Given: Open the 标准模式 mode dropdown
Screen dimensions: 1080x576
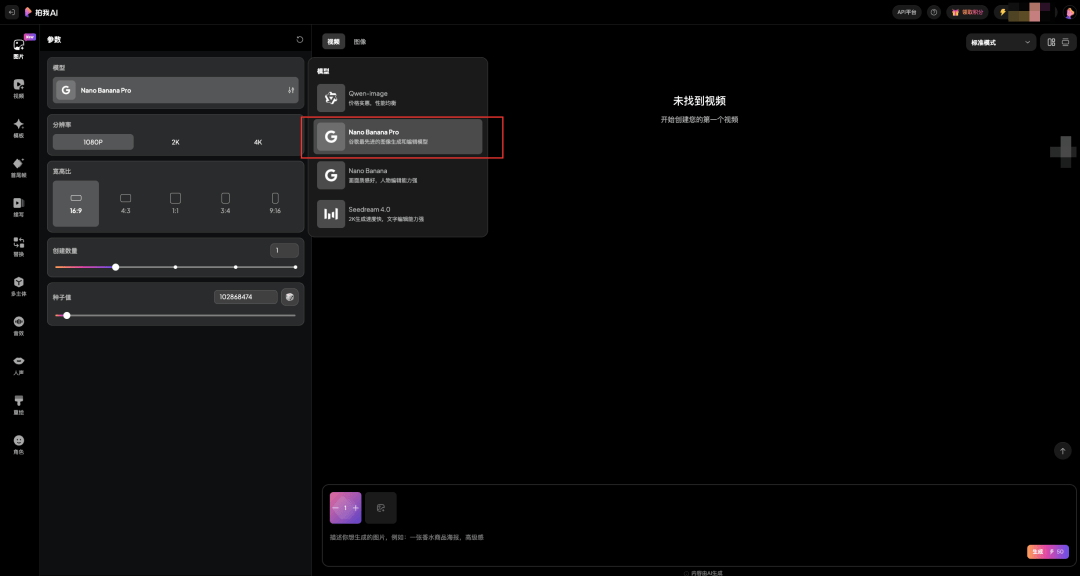Looking at the screenshot, I should tap(1000, 42).
